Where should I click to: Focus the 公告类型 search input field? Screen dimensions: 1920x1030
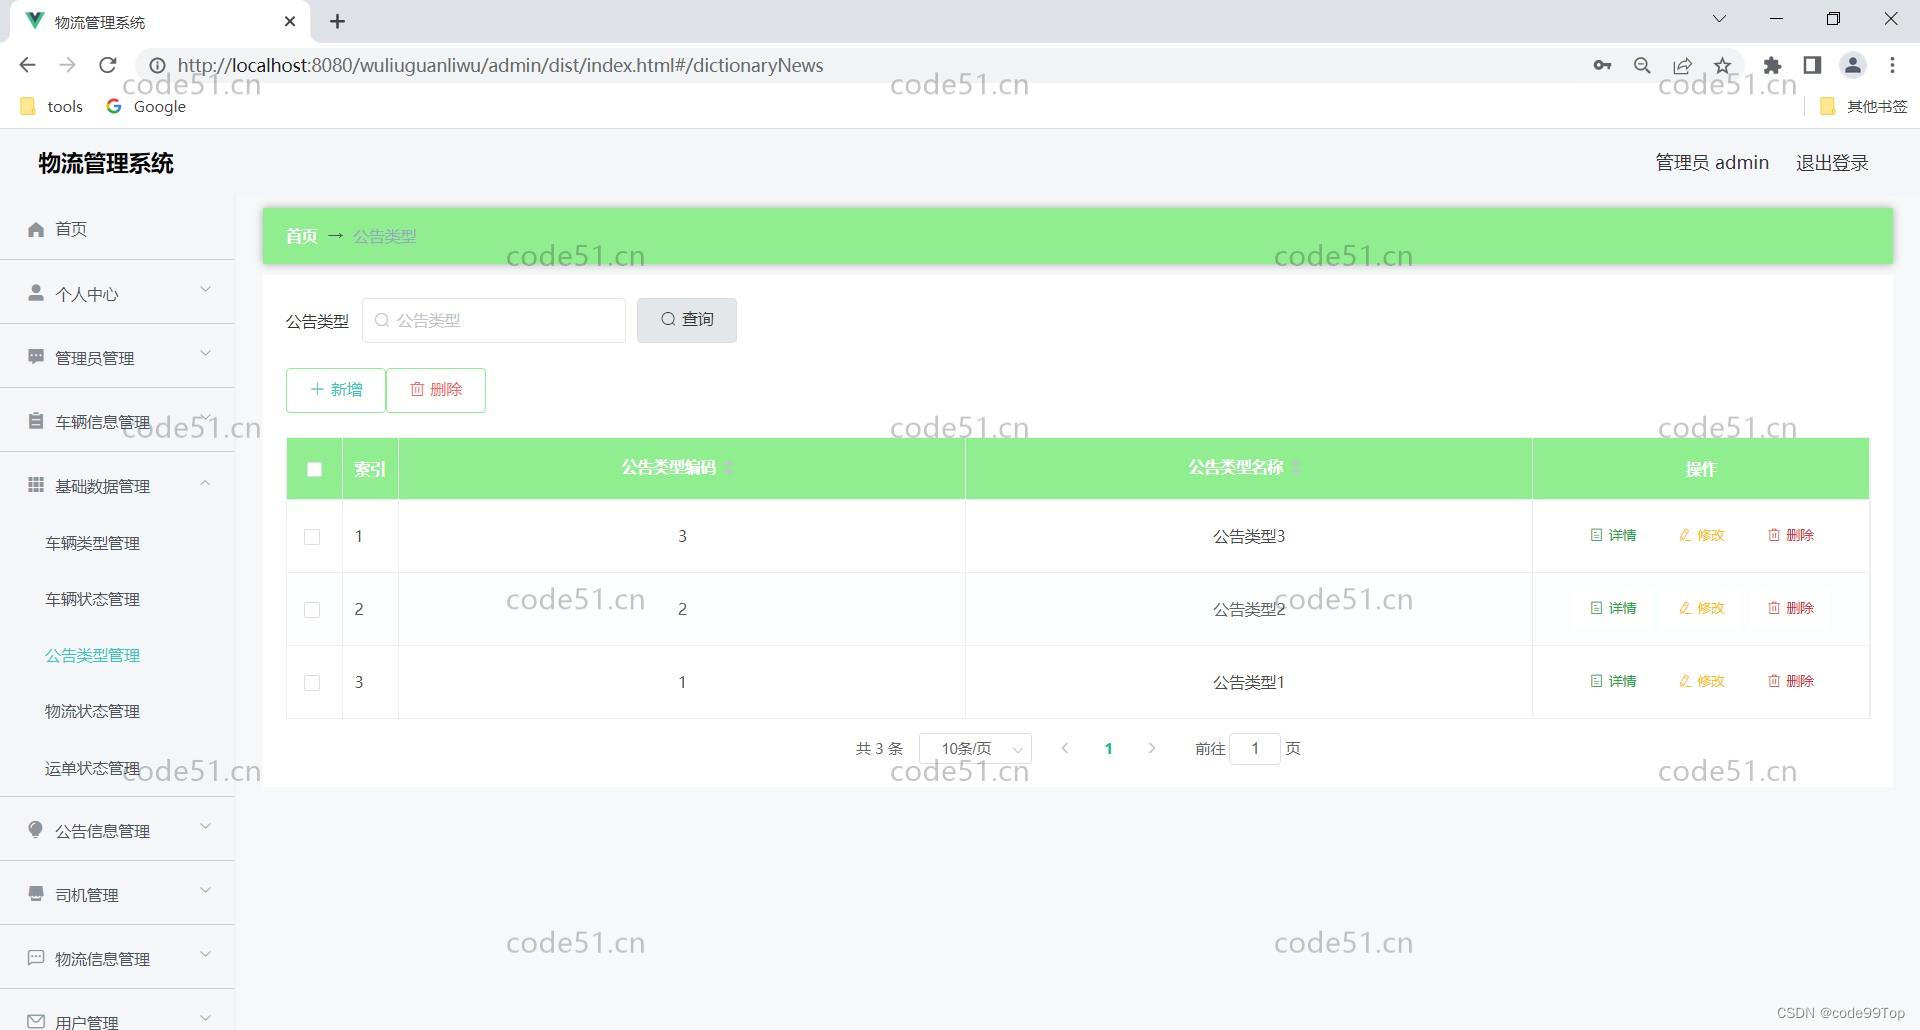click(x=494, y=320)
